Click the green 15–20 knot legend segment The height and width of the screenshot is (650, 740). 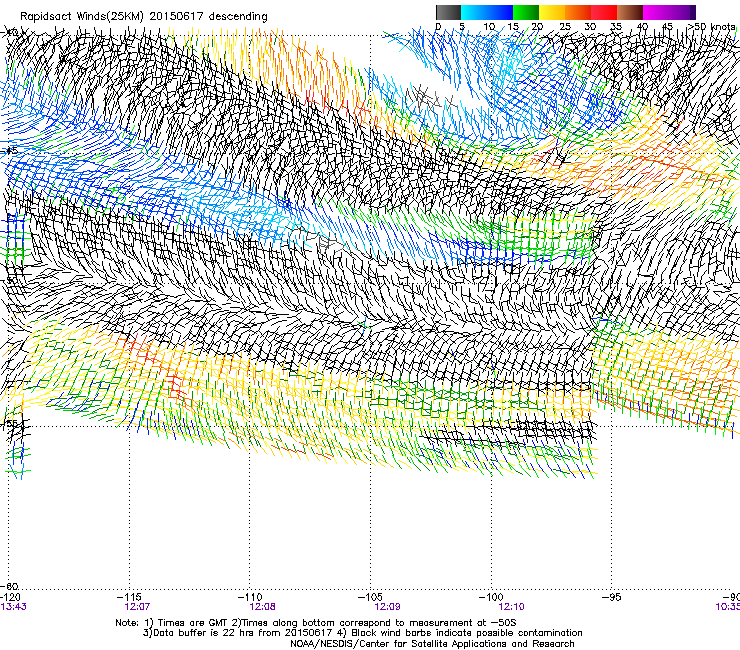(x=526, y=12)
